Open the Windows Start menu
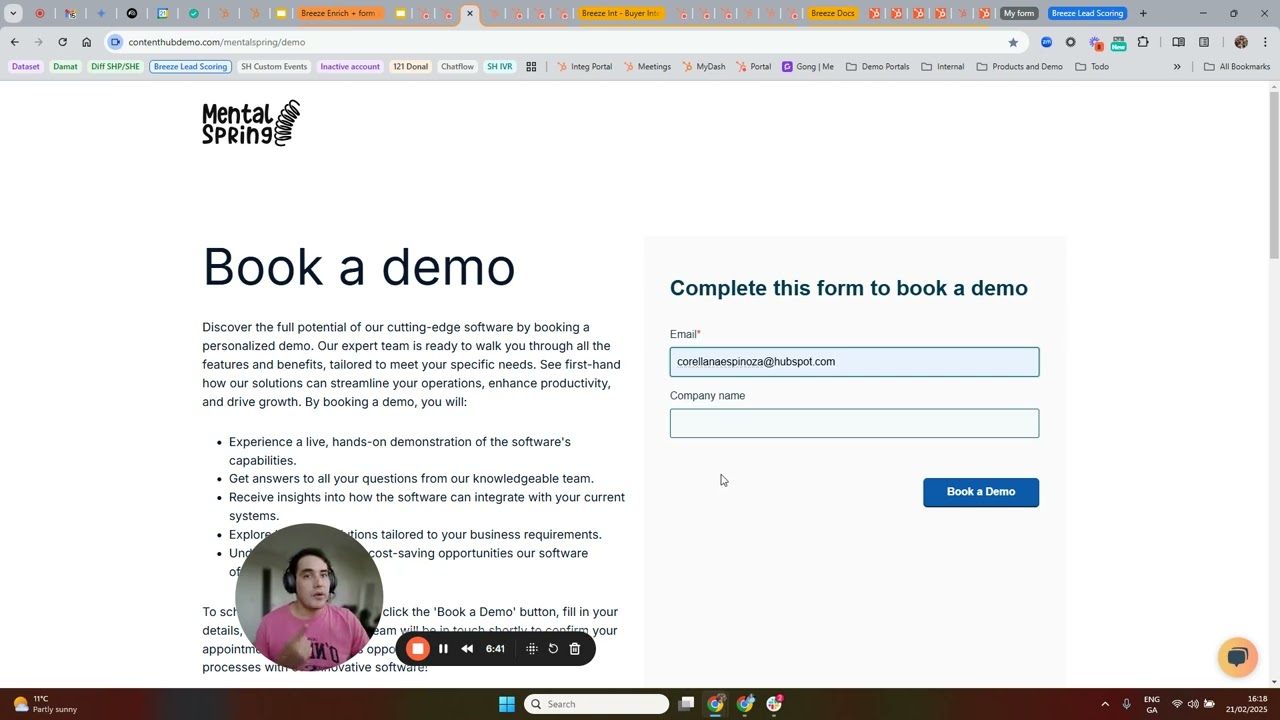 coord(507,704)
